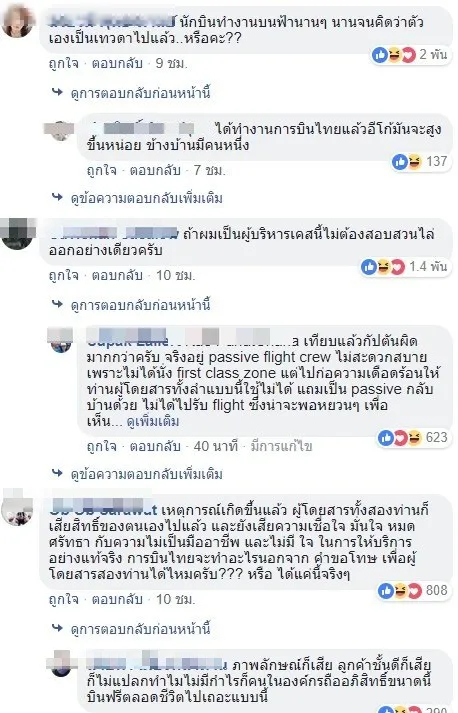Open reactions on the 2 พัน comment
The width and height of the screenshot is (458, 713).
point(394,55)
